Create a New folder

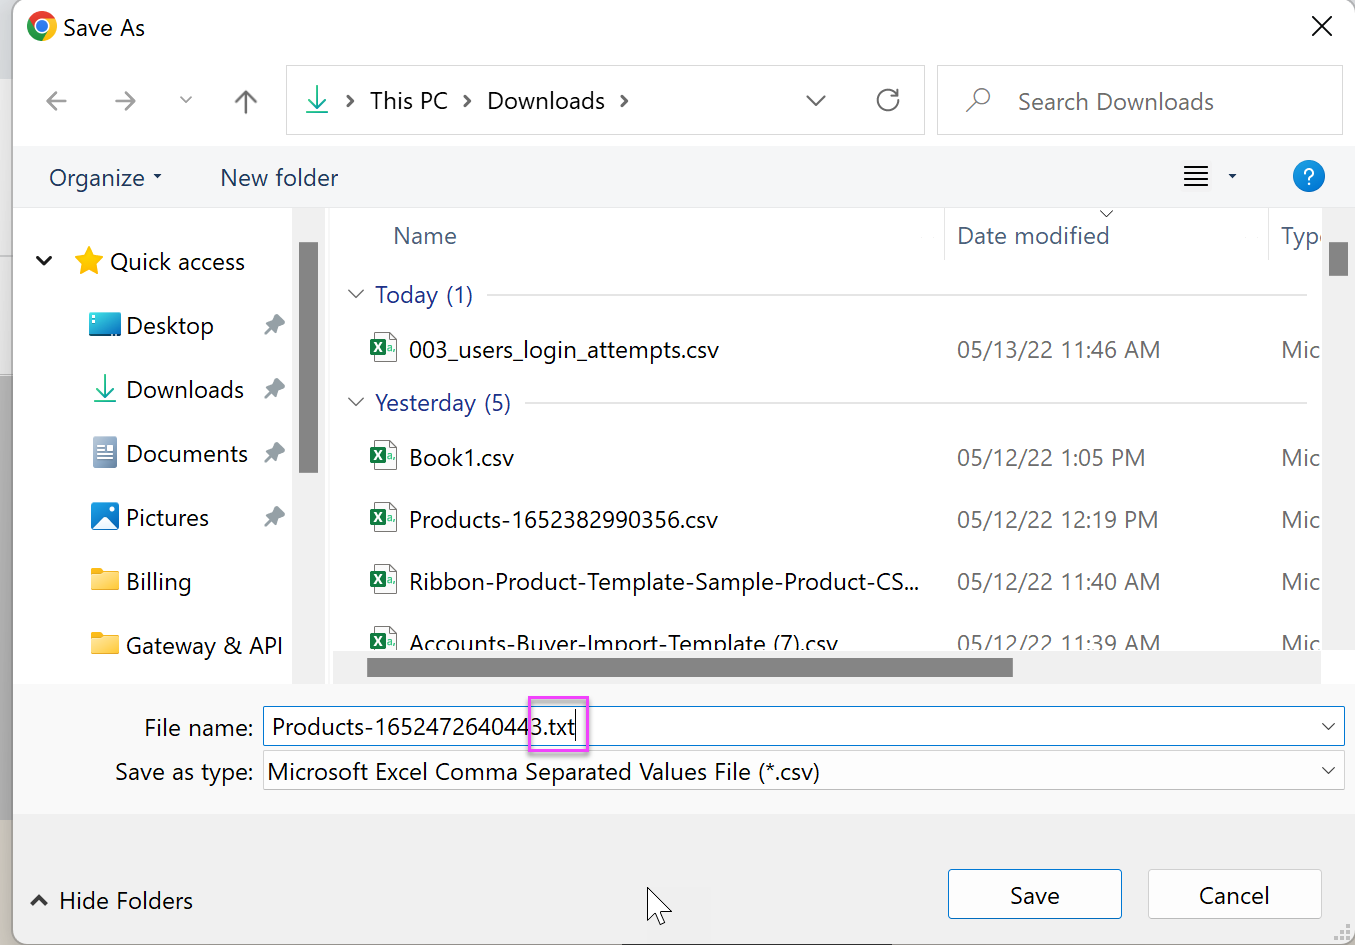[279, 178]
